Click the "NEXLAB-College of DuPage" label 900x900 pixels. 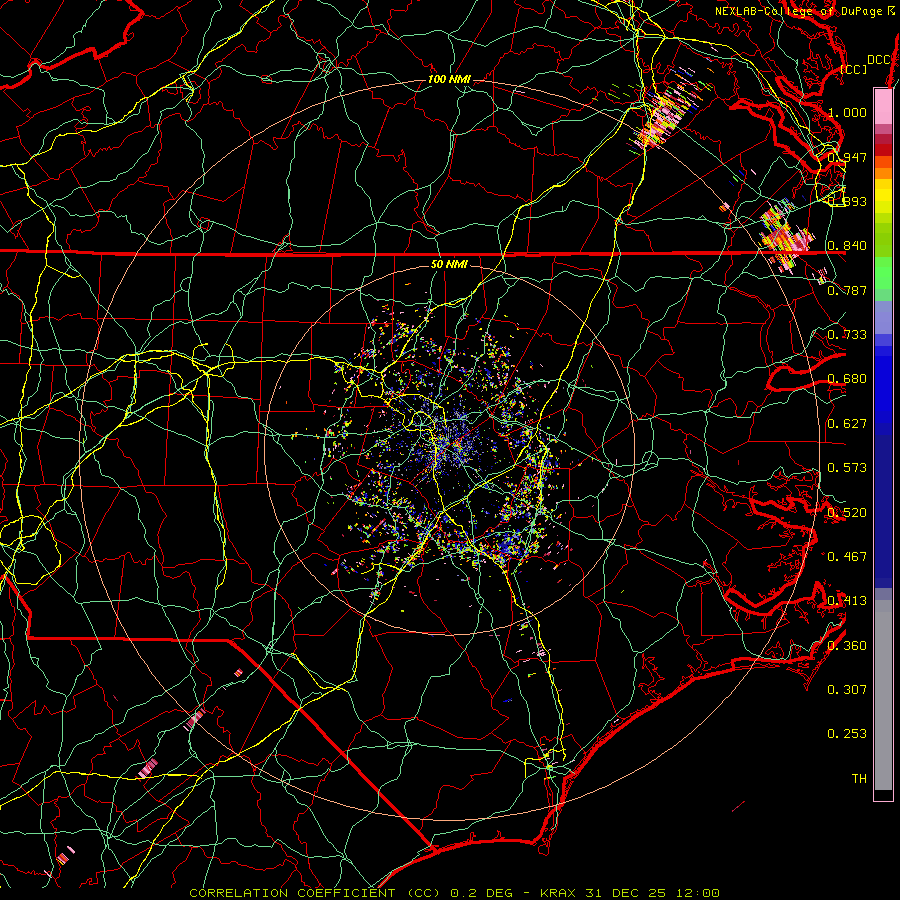pyautogui.click(x=798, y=11)
